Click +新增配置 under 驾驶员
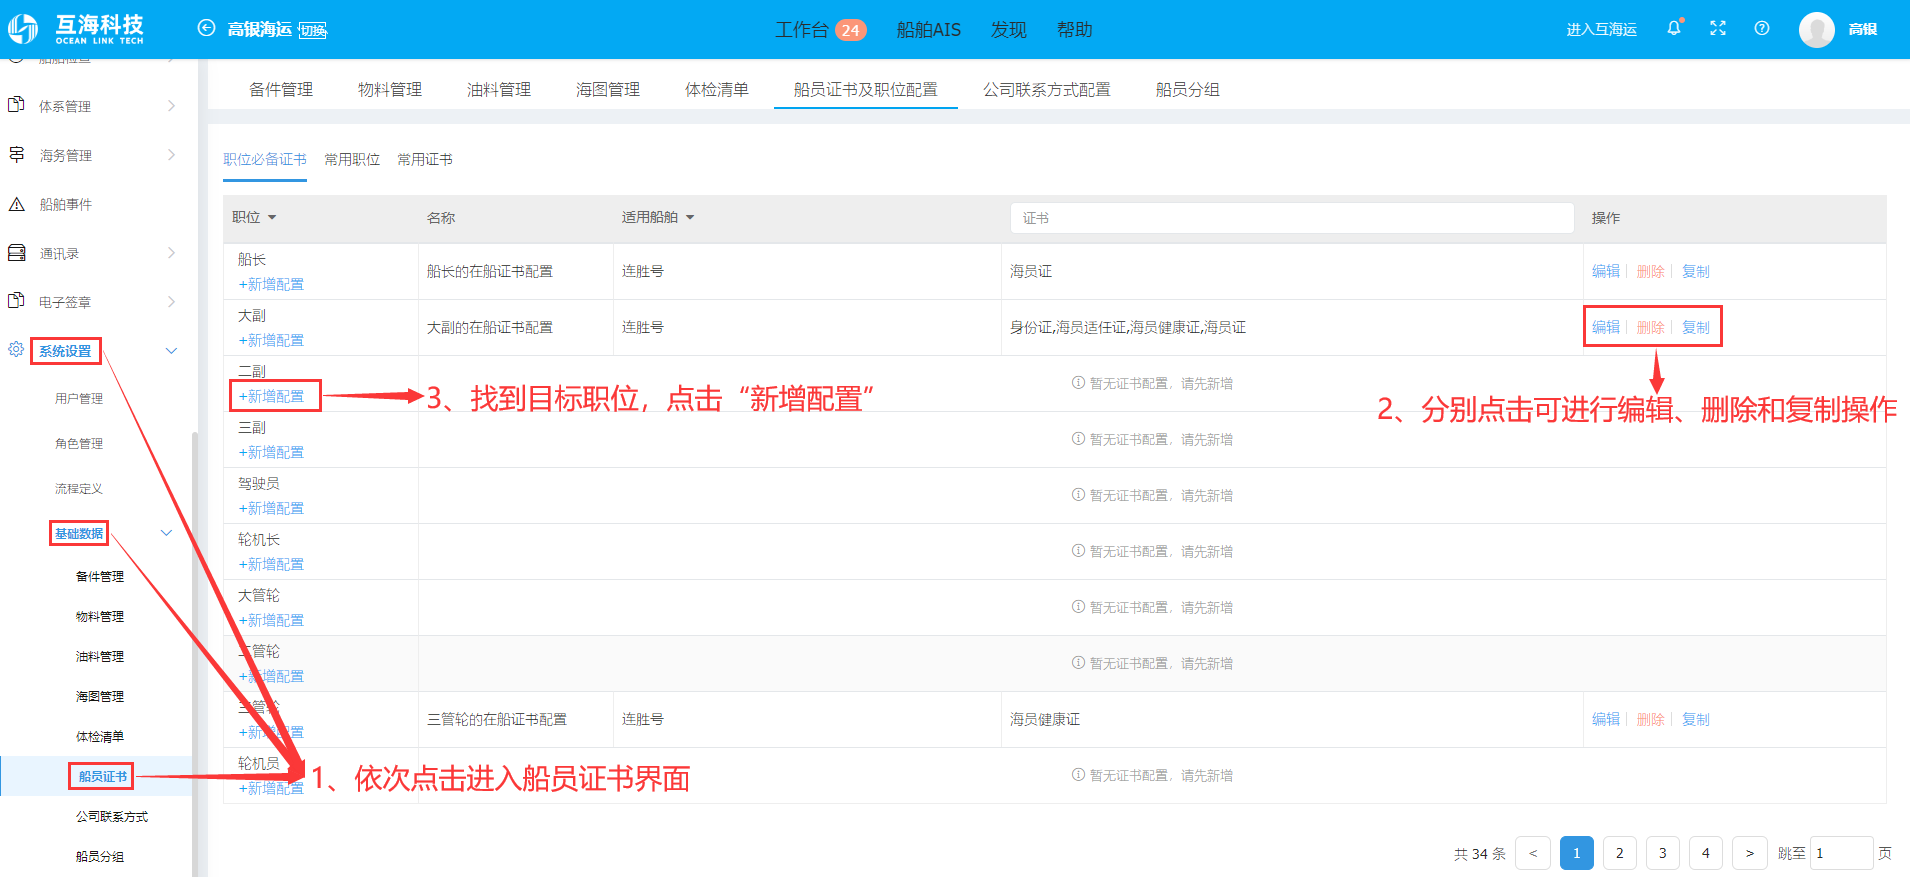 pos(271,508)
